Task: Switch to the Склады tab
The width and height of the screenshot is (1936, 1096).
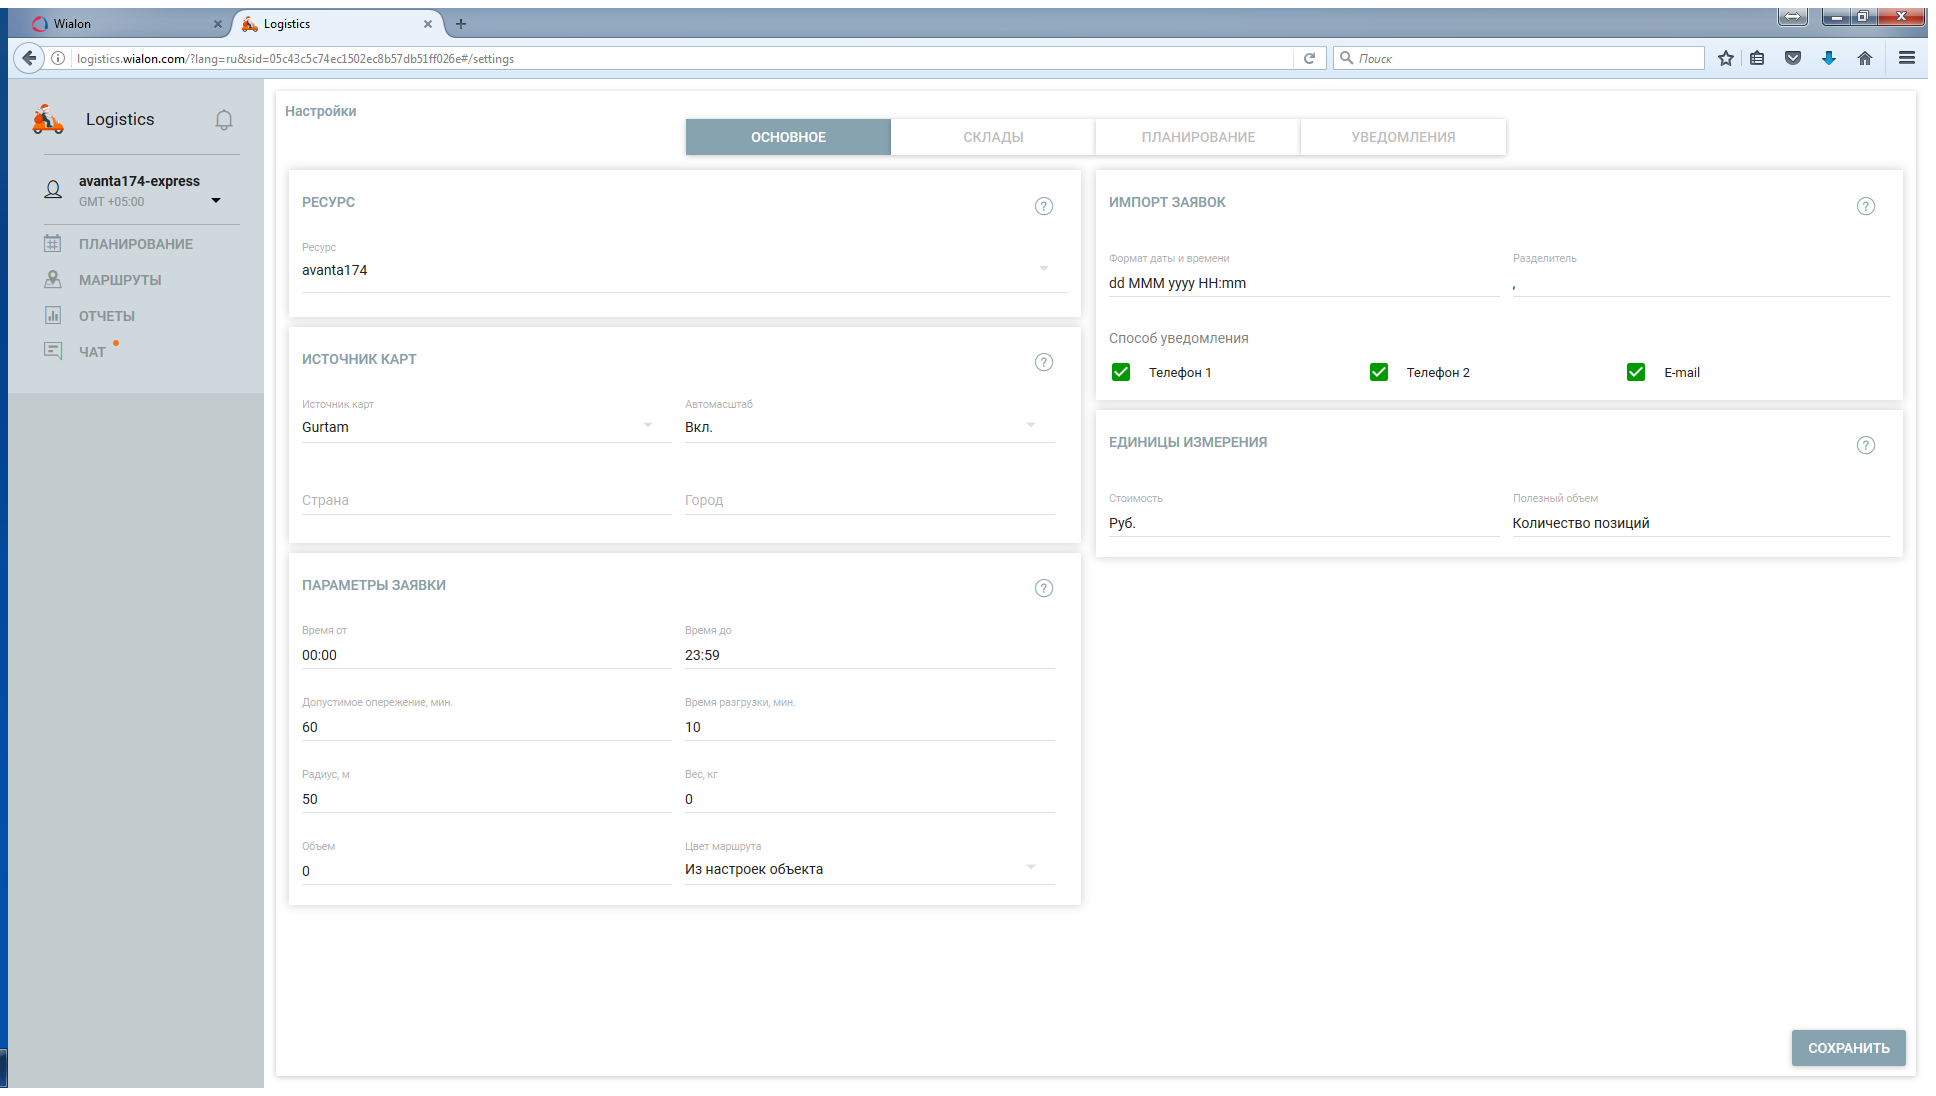Action: 993,137
